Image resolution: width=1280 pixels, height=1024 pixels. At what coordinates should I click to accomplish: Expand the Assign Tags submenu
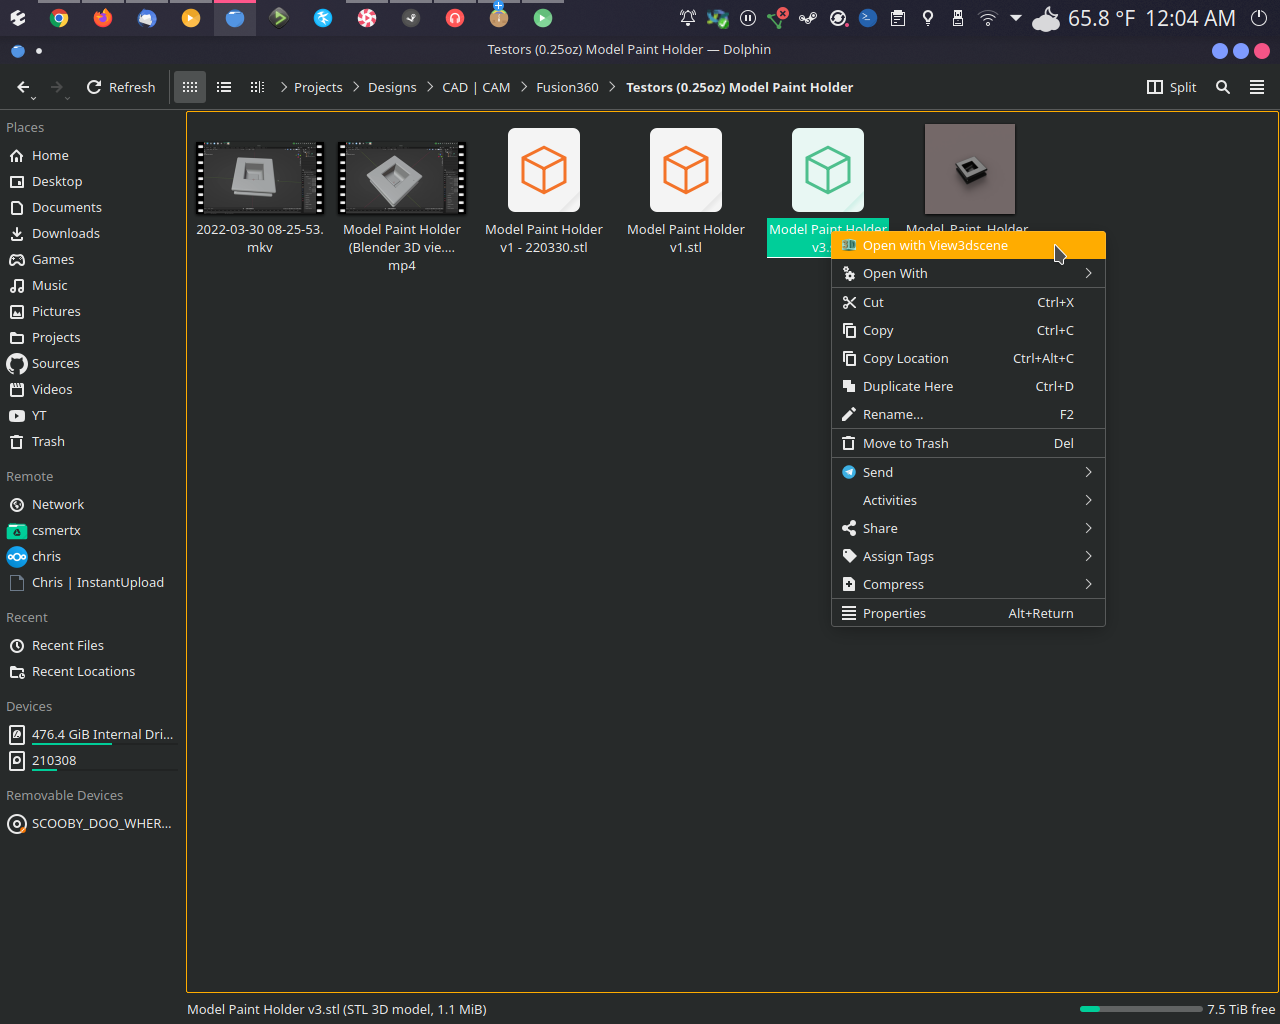(968, 557)
